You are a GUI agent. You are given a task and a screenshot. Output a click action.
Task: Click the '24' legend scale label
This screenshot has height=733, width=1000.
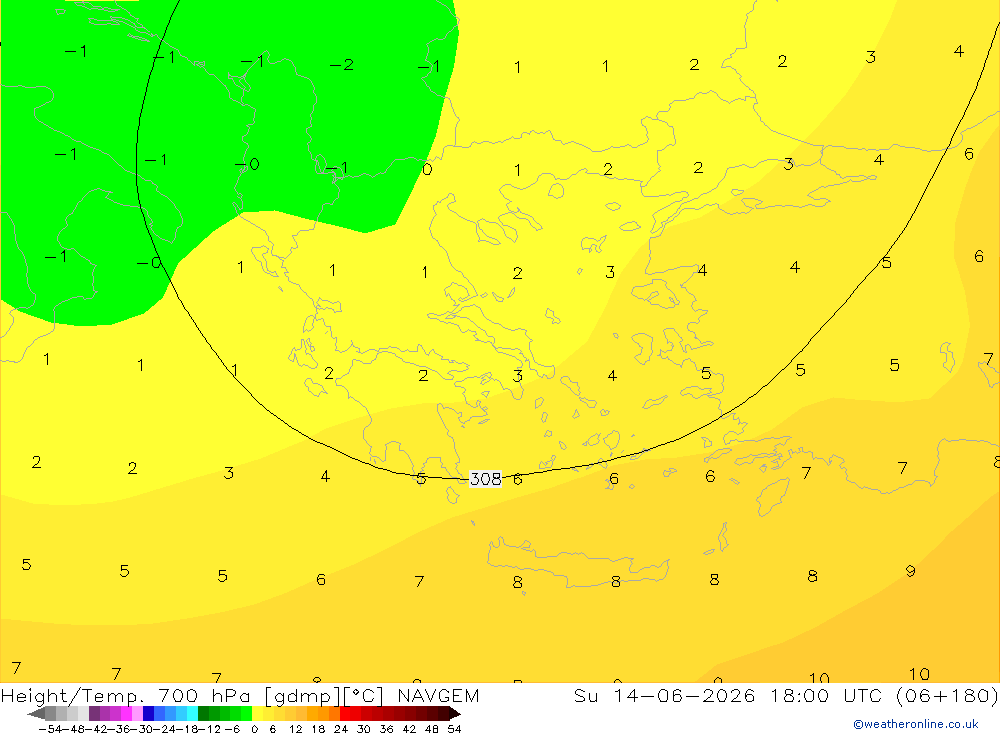(x=341, y=729)
